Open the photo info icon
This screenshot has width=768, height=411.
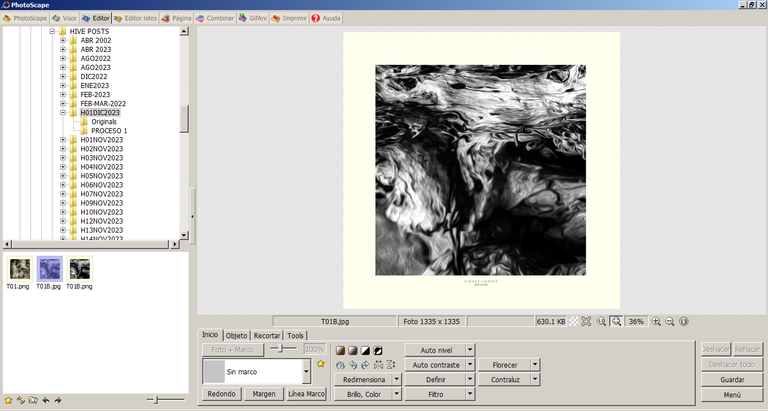click(684, 321)
